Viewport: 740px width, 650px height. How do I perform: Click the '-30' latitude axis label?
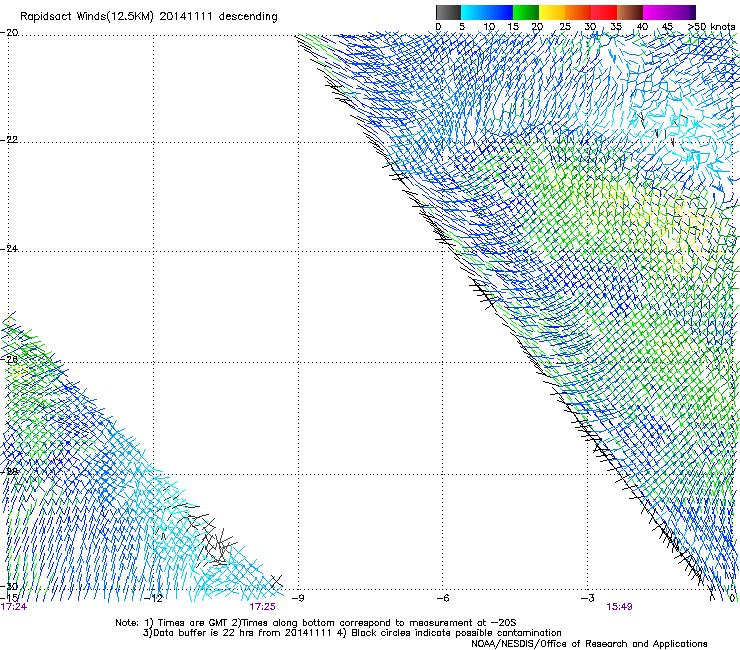(x=9, y=586)
